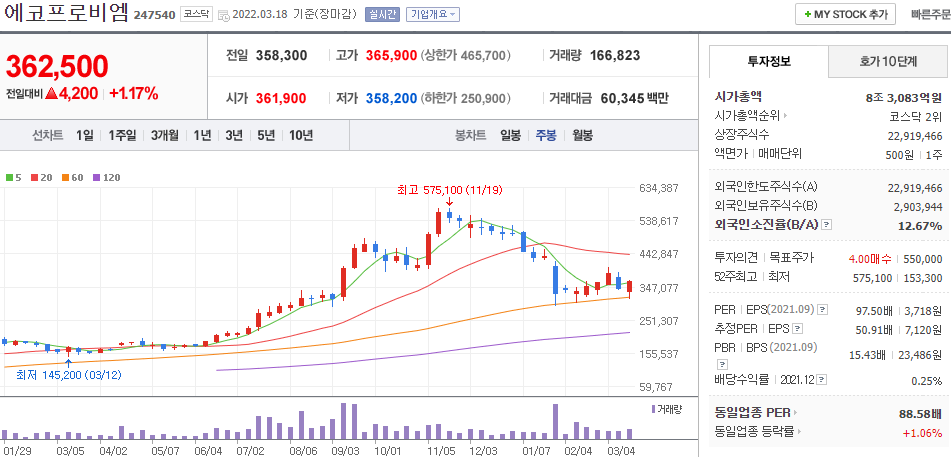Switch to the 호가10단계 tab
The height and width of the screenshot is (457, 951).
tap(888, 61)
